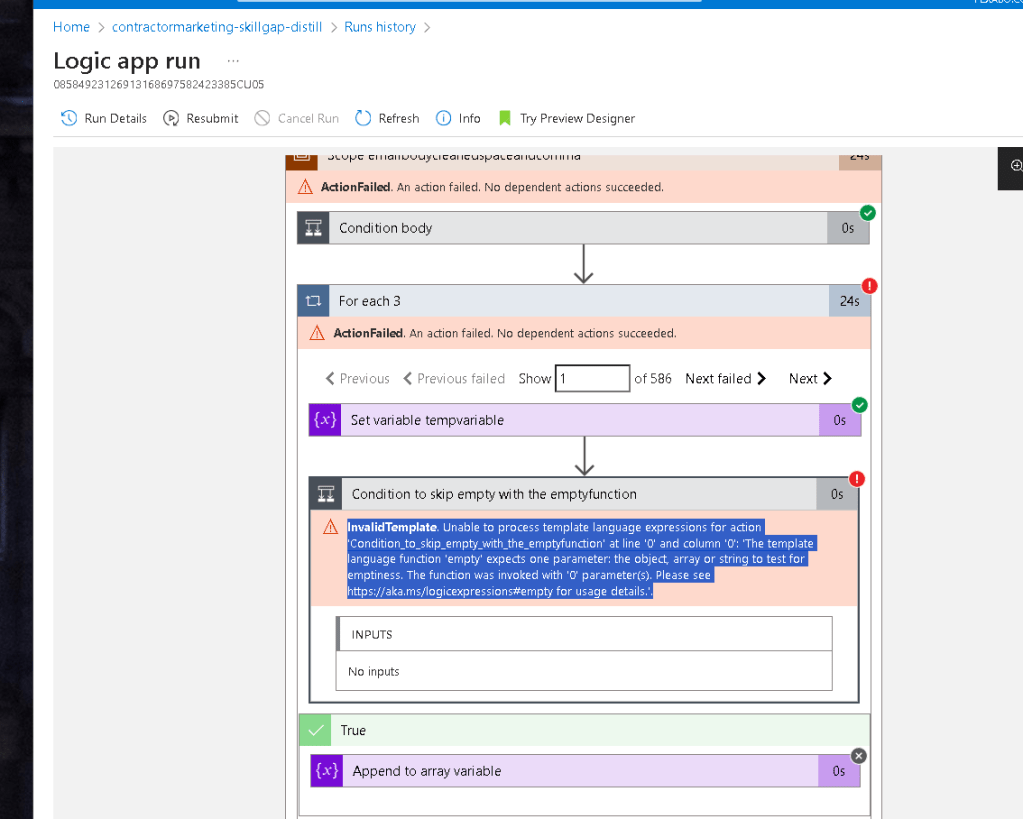Screen dimensions: 1023x819
Task: Click the Resubmit play icon
Action: click(x=171, y=118)
